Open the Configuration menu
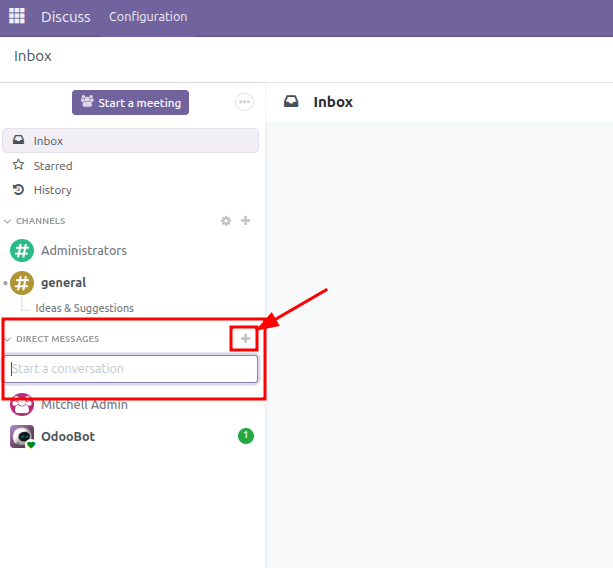 point(148,17)
